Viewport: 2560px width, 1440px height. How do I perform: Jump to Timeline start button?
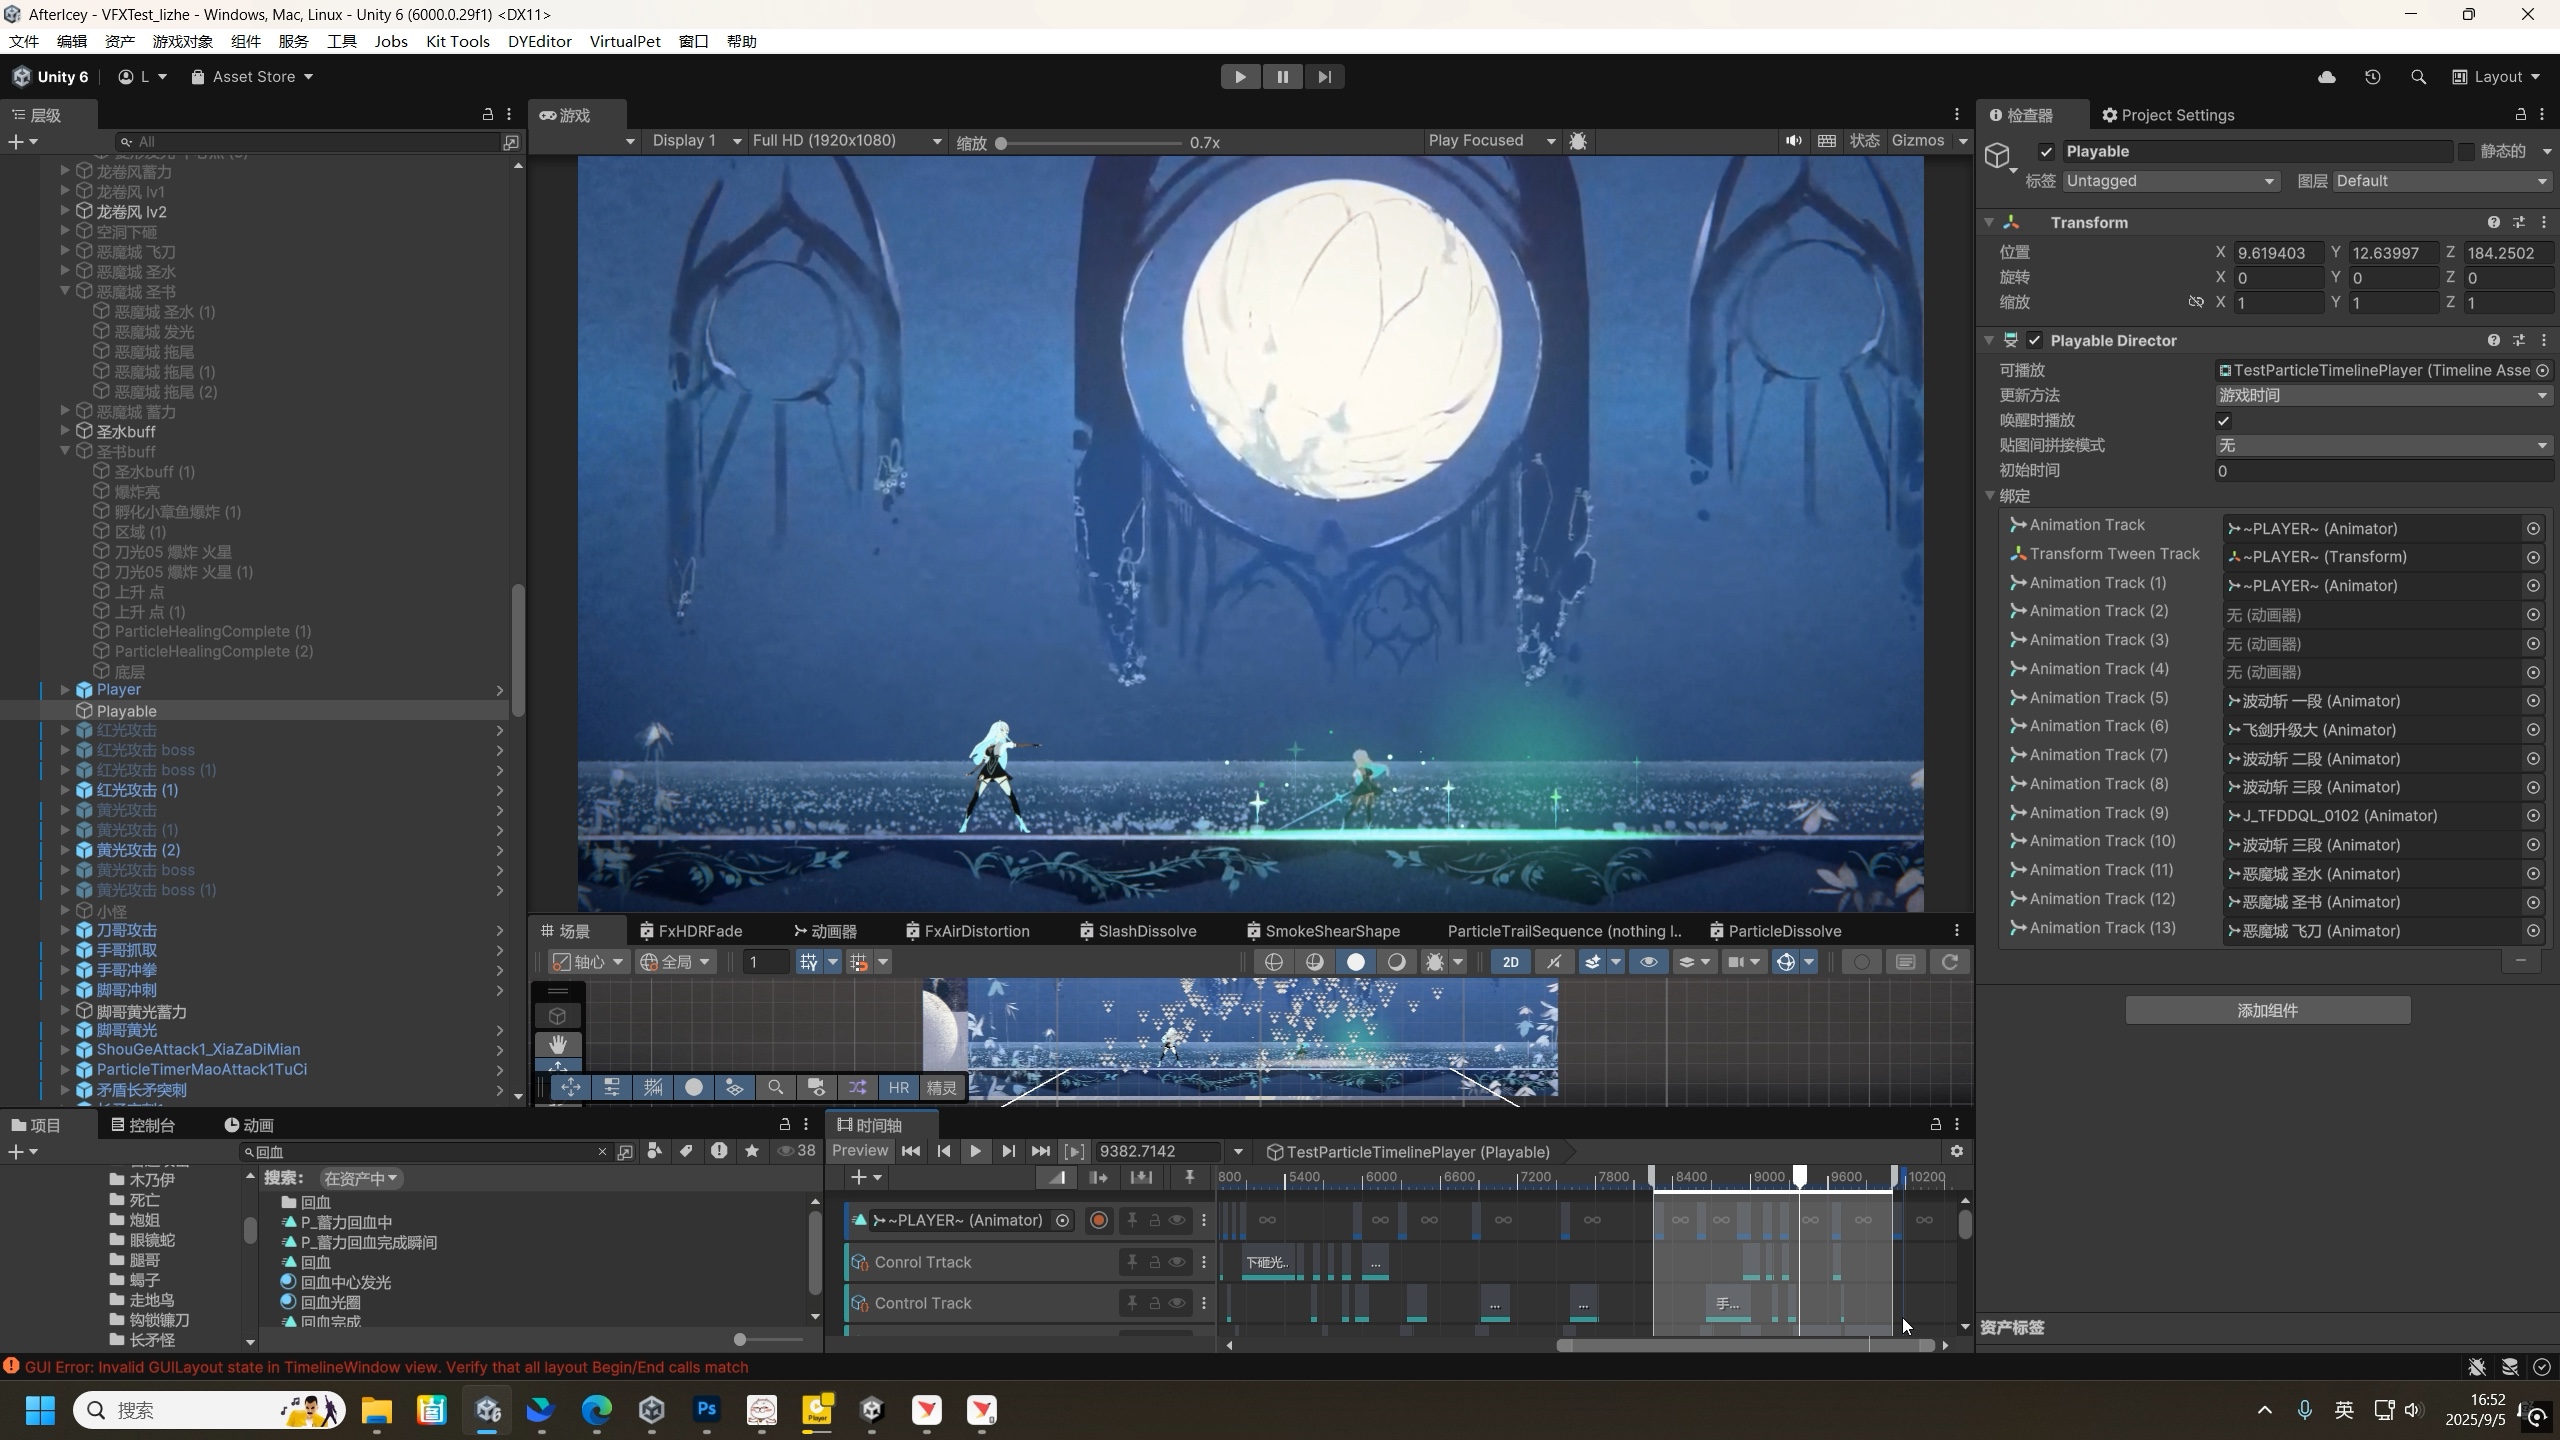910,1152
